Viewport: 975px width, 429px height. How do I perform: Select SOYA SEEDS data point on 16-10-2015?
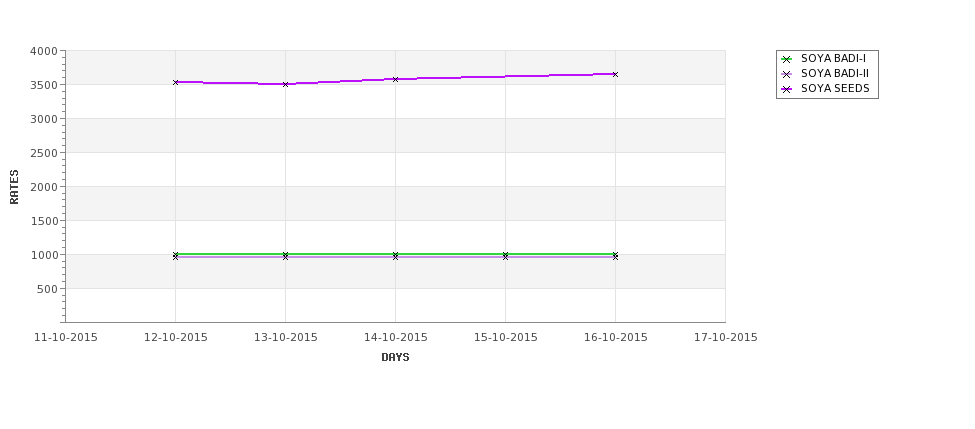pyautogui.click(x=615, y=74)
